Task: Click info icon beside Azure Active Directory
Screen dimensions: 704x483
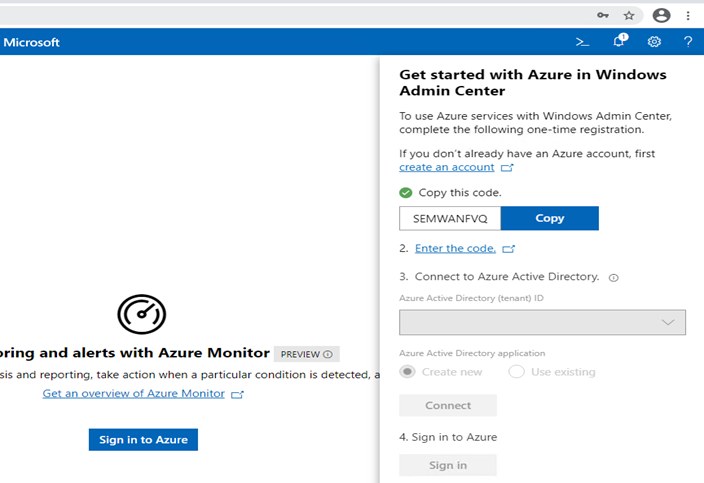Action: [x=613, y=278]
